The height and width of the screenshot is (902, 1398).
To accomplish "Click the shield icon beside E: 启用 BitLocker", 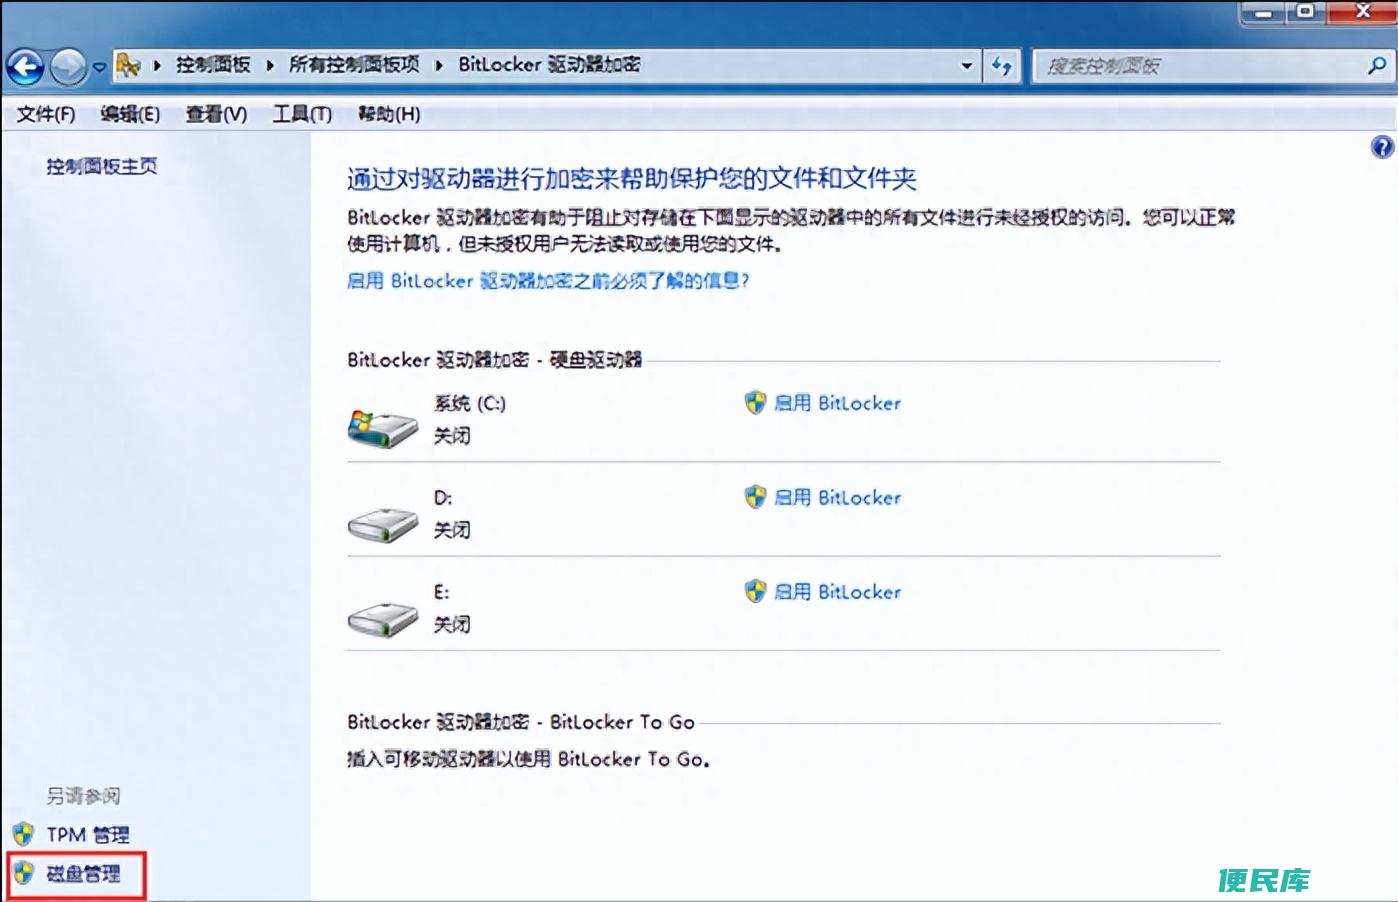I will click(755, 591).
